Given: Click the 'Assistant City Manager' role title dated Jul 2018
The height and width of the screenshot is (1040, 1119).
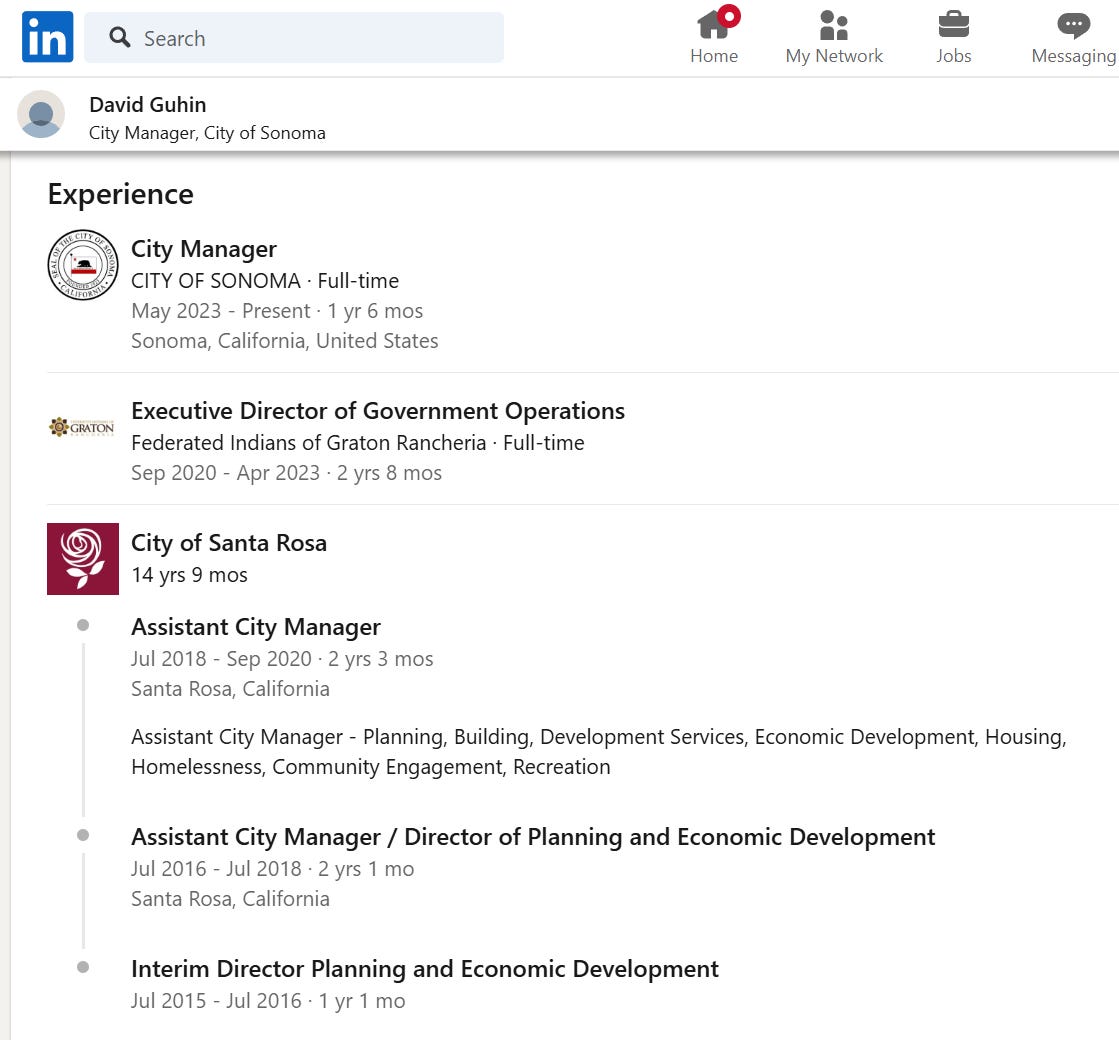Looking at the screenshot, I should (x=255, y=627).
